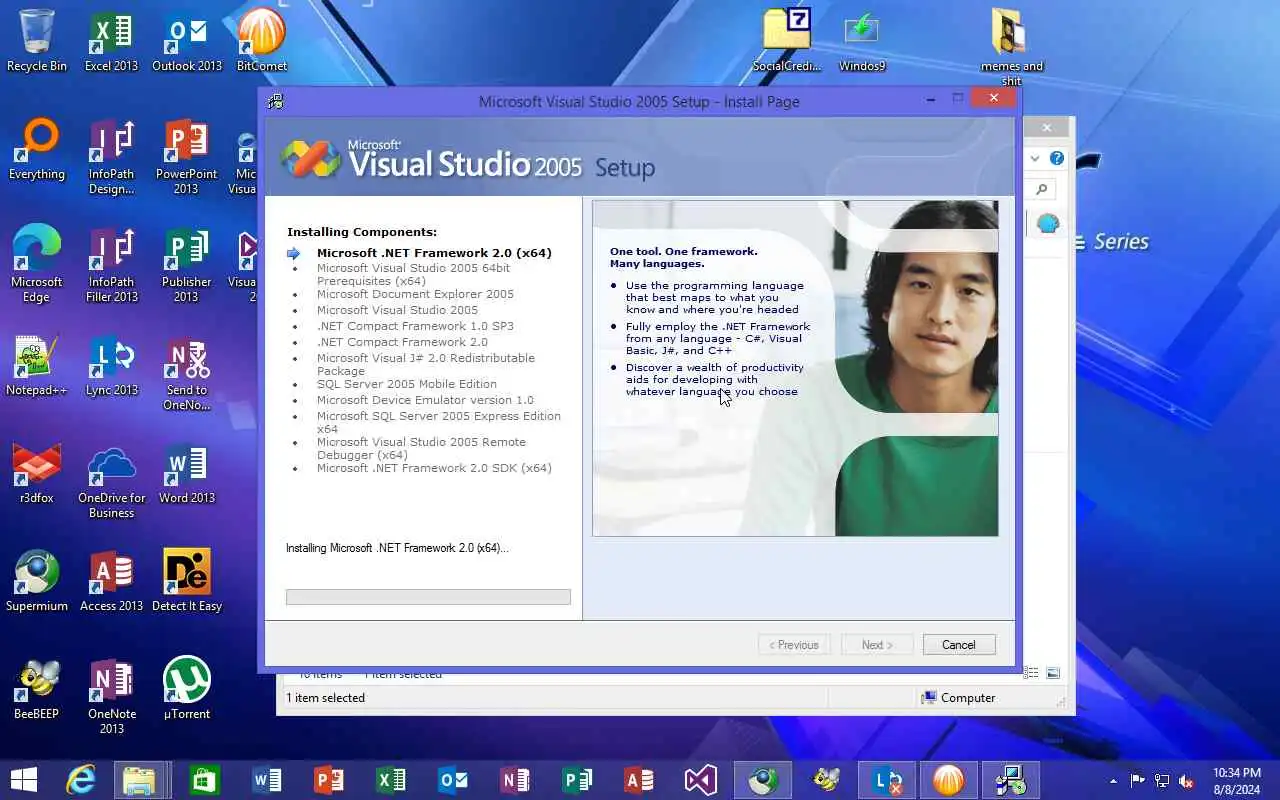Click the search box in Explorer window
The height and width of the screenshot is (800, 1280).
tap(1041, 189)
